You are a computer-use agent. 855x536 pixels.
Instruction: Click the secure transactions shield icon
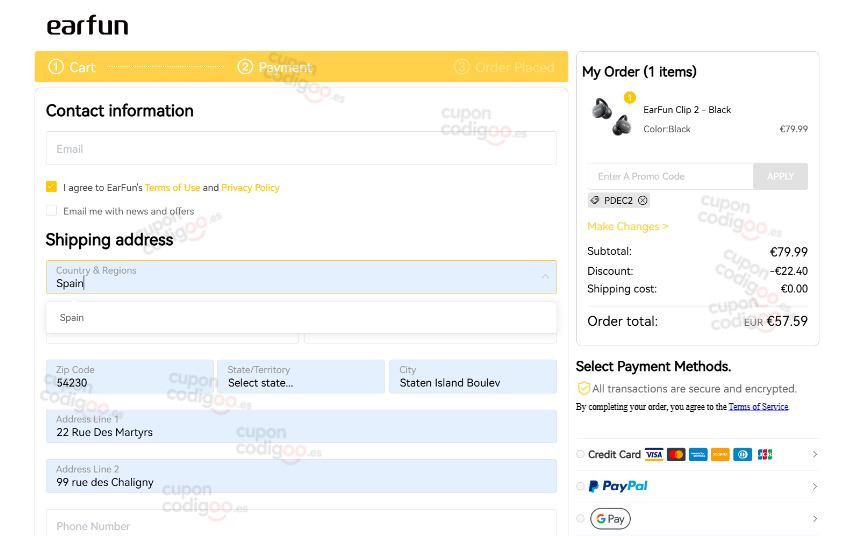(583, 388)
